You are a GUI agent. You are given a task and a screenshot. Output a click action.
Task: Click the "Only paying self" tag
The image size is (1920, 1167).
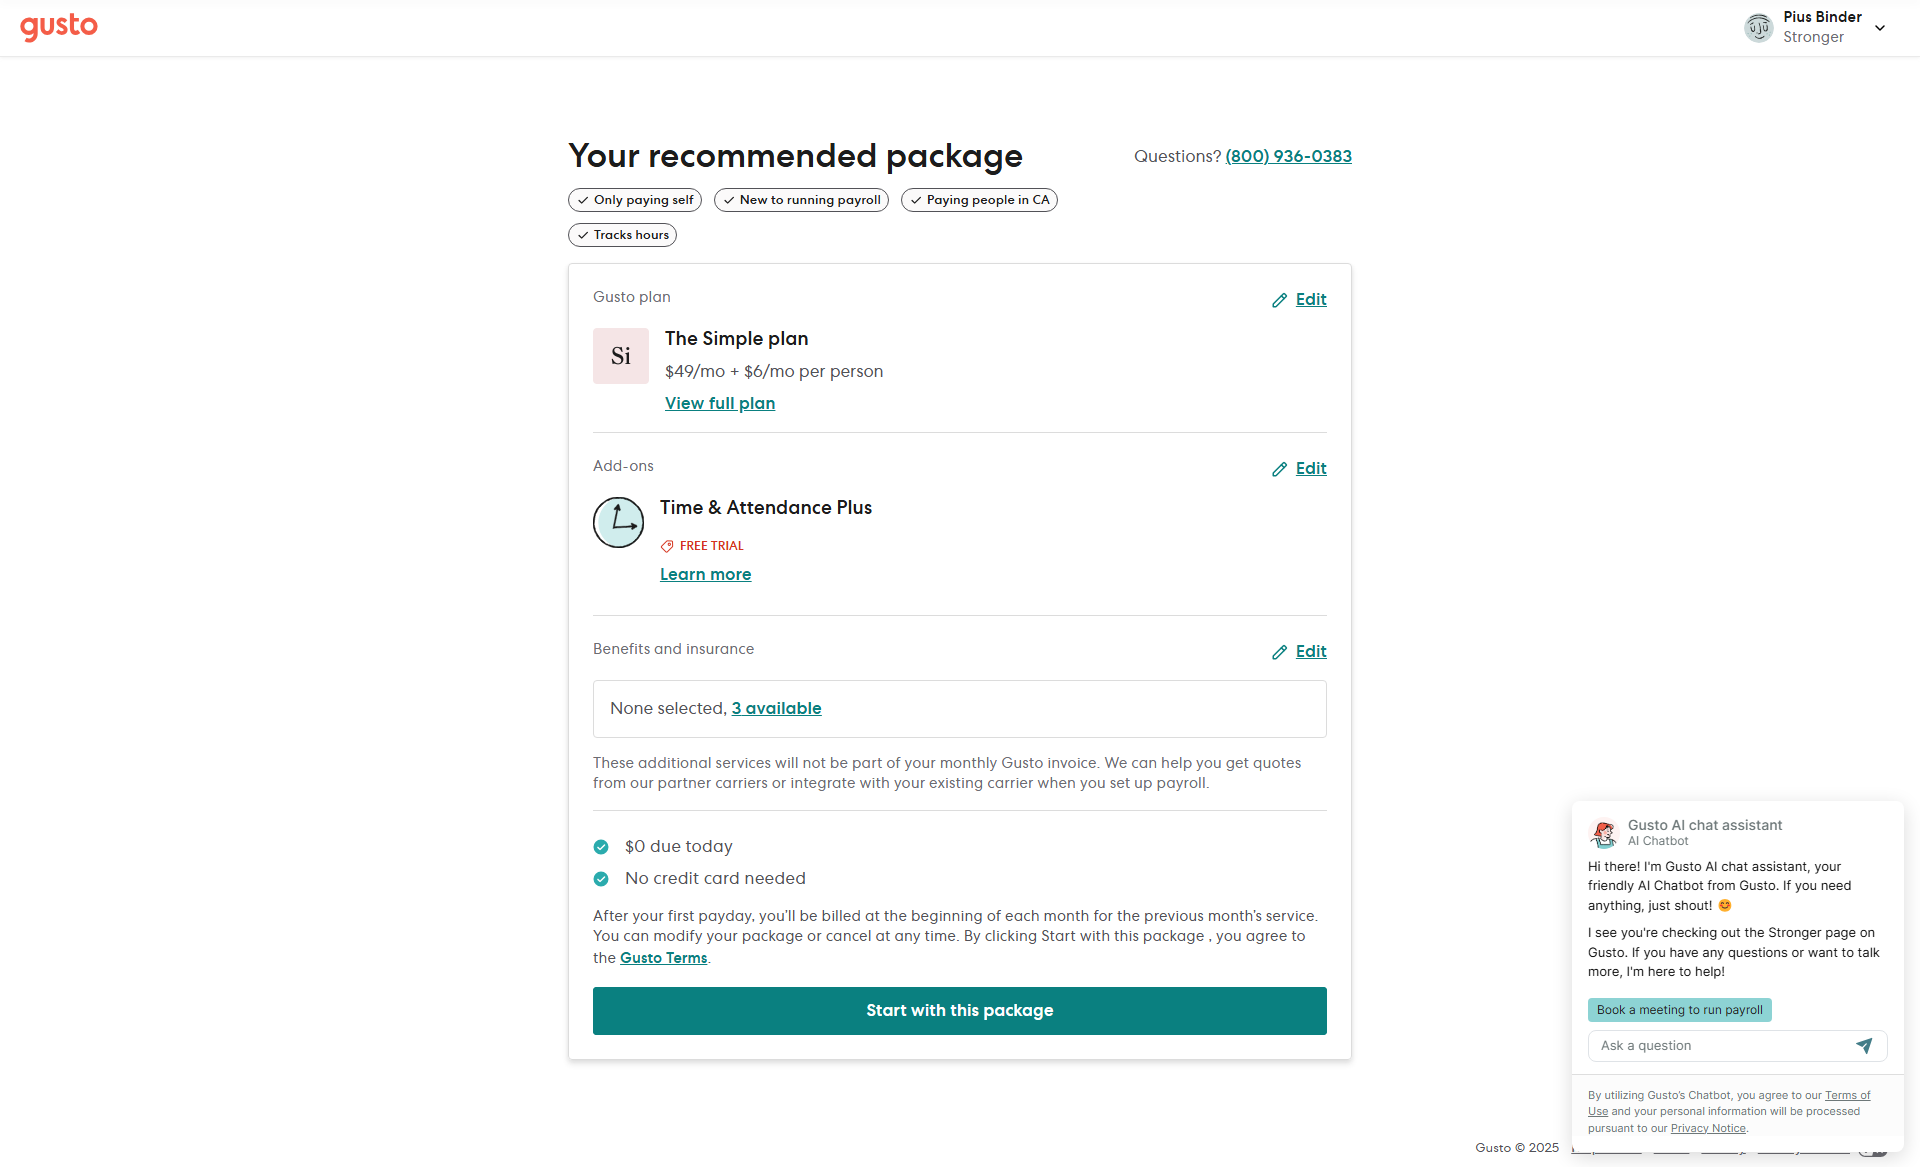635,200
